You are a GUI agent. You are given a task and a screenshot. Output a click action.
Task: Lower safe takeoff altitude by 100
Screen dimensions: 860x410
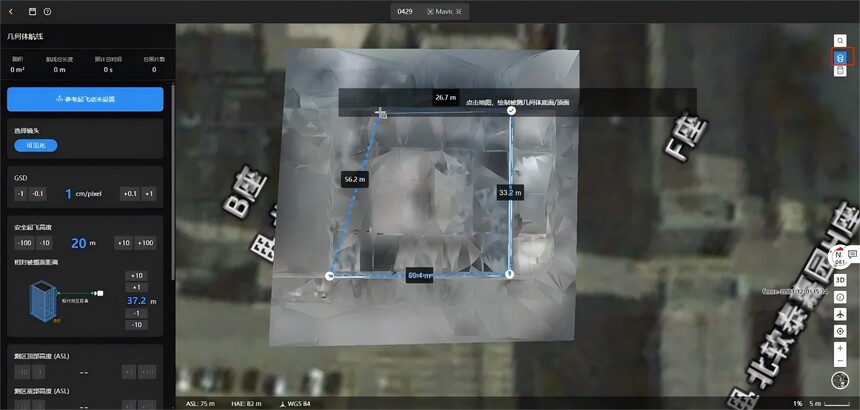pyautogui.click(x=24, y=243)
